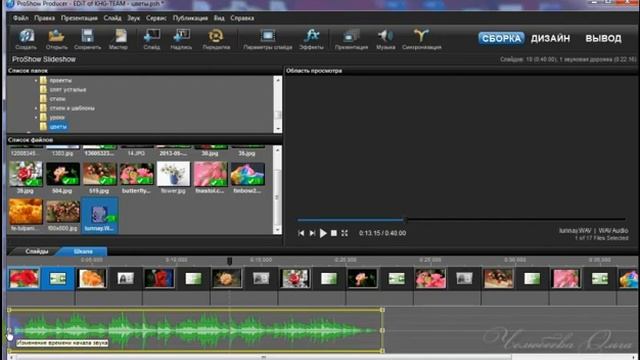Switch to the Шкала timeline tab

(83, 251)
